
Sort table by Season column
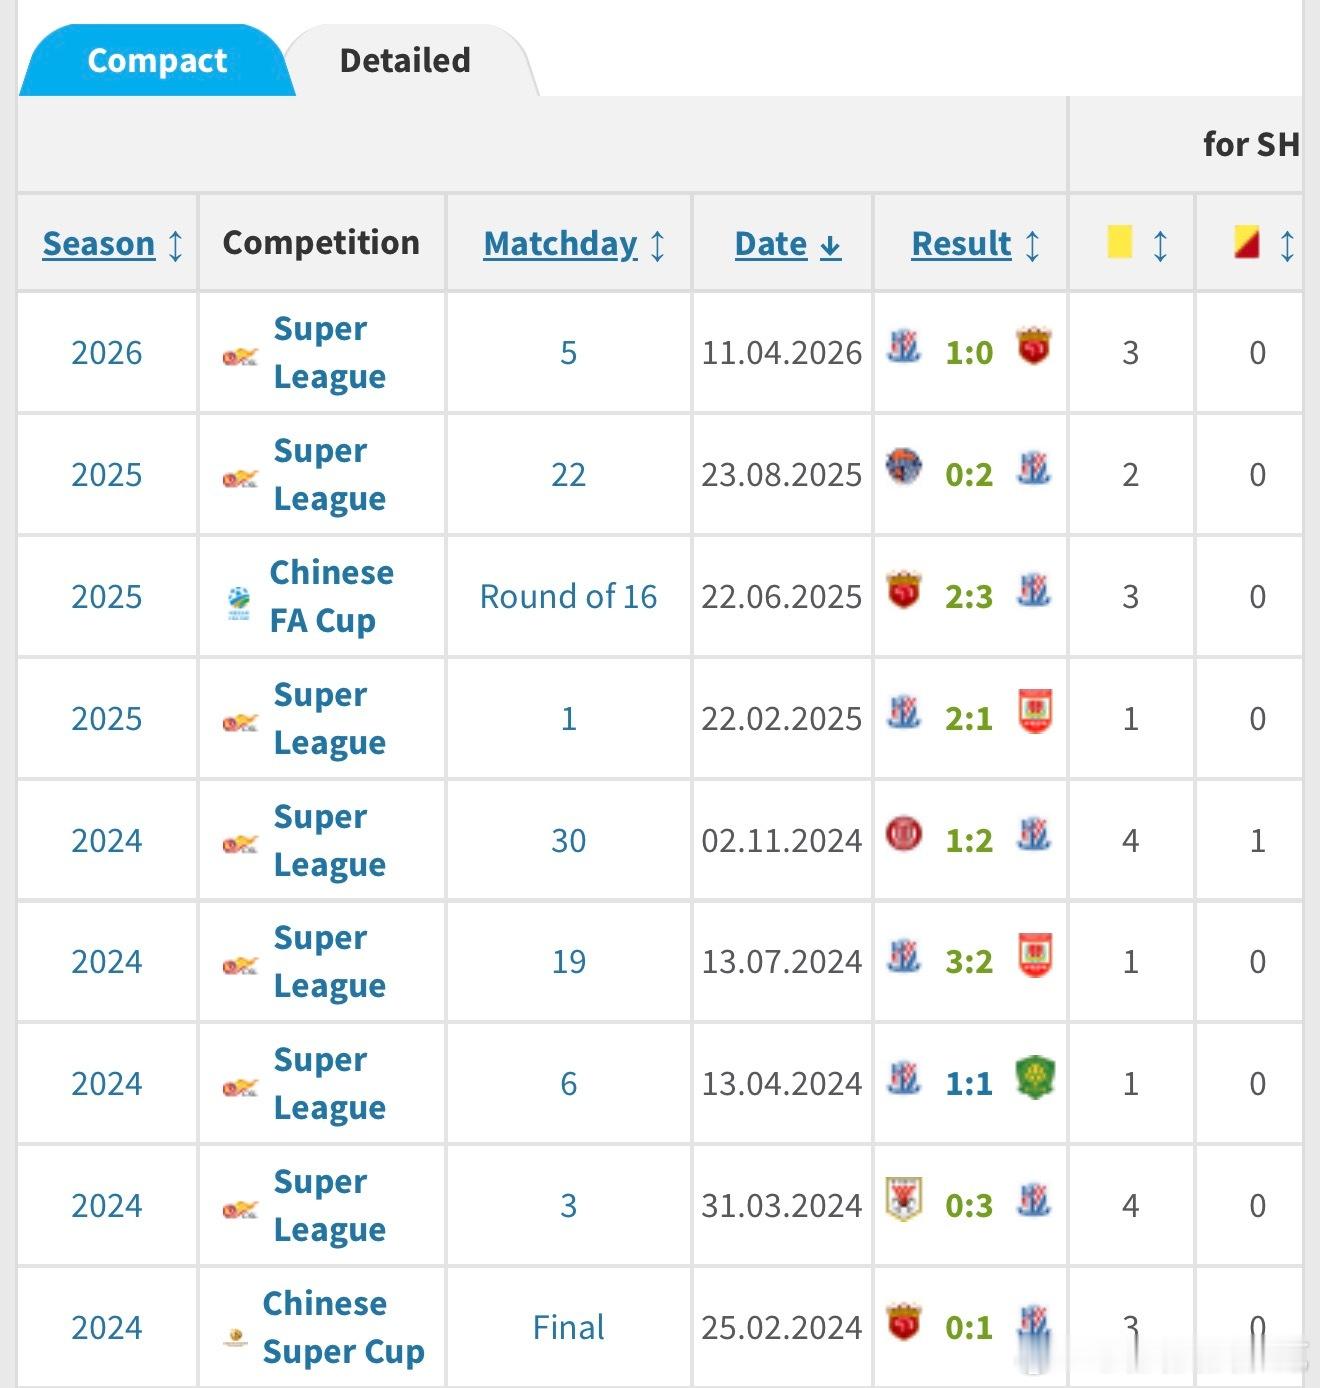tap(99, 244)
